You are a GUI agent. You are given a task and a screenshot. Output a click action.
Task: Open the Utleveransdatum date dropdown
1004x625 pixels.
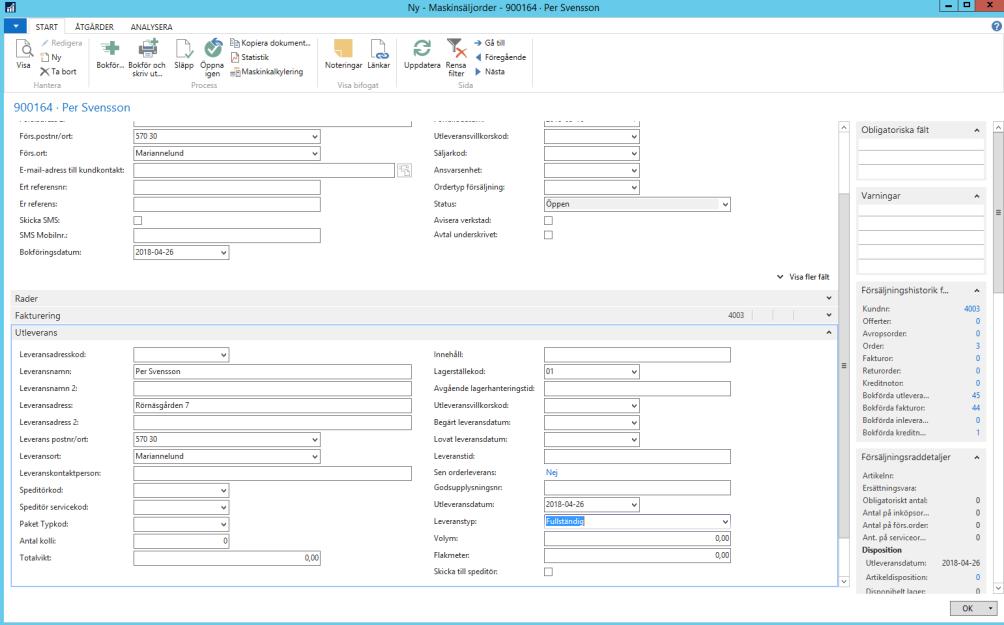click(x=634, y=505)
